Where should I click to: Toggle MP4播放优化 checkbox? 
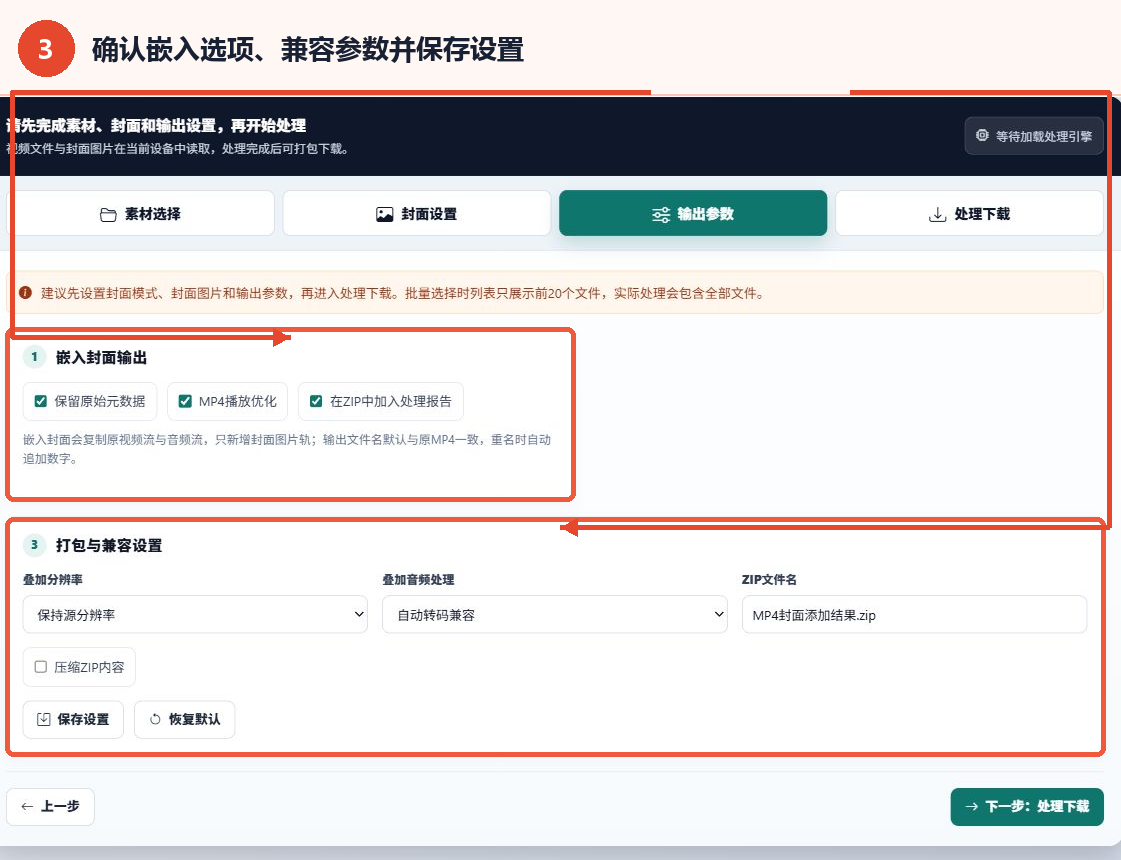[x=185, y=401]
